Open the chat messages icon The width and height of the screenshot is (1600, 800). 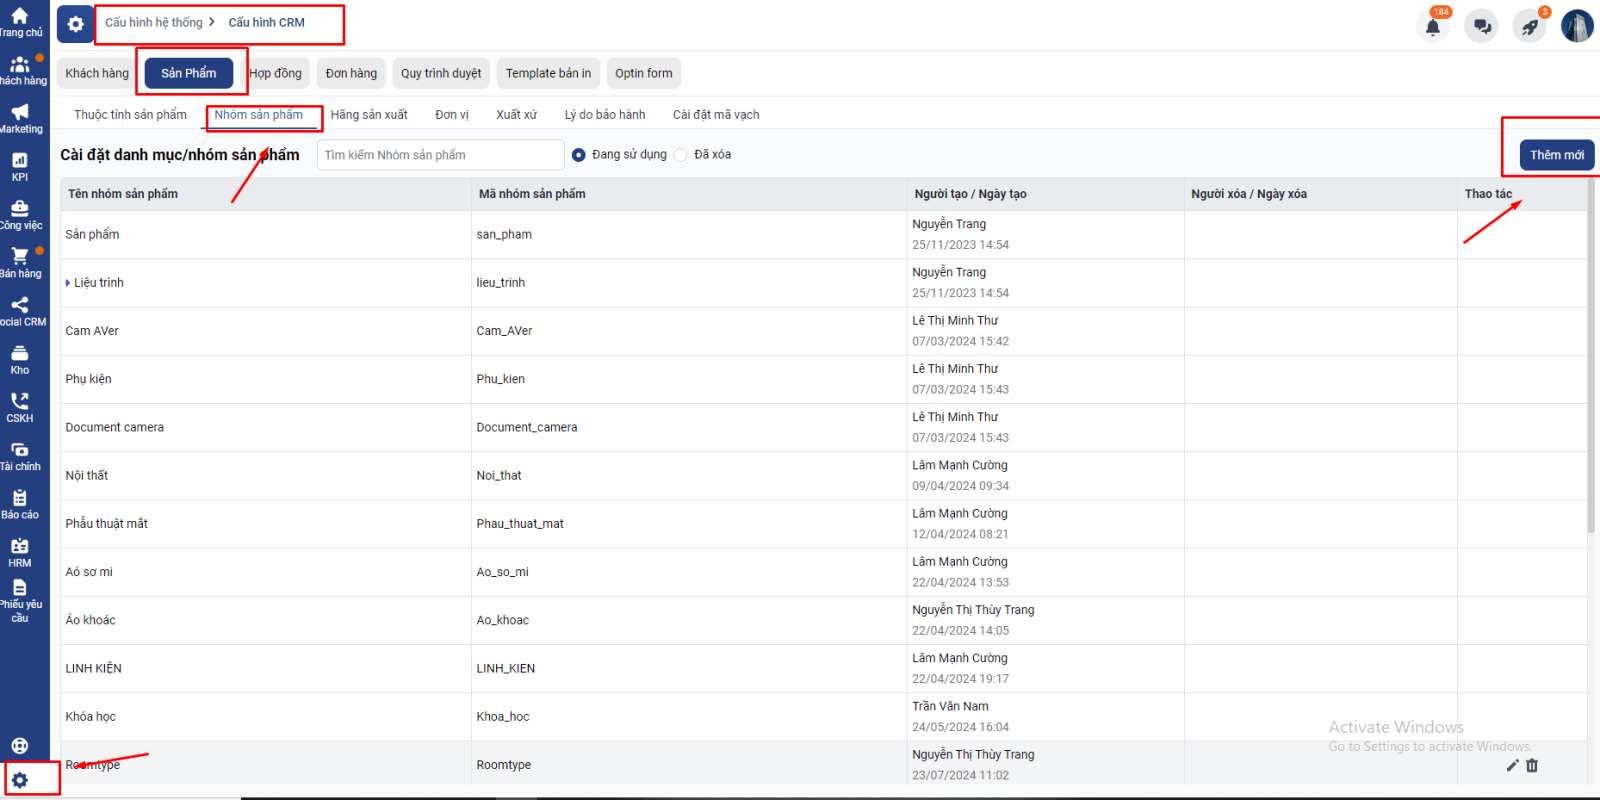[1481, 27]
